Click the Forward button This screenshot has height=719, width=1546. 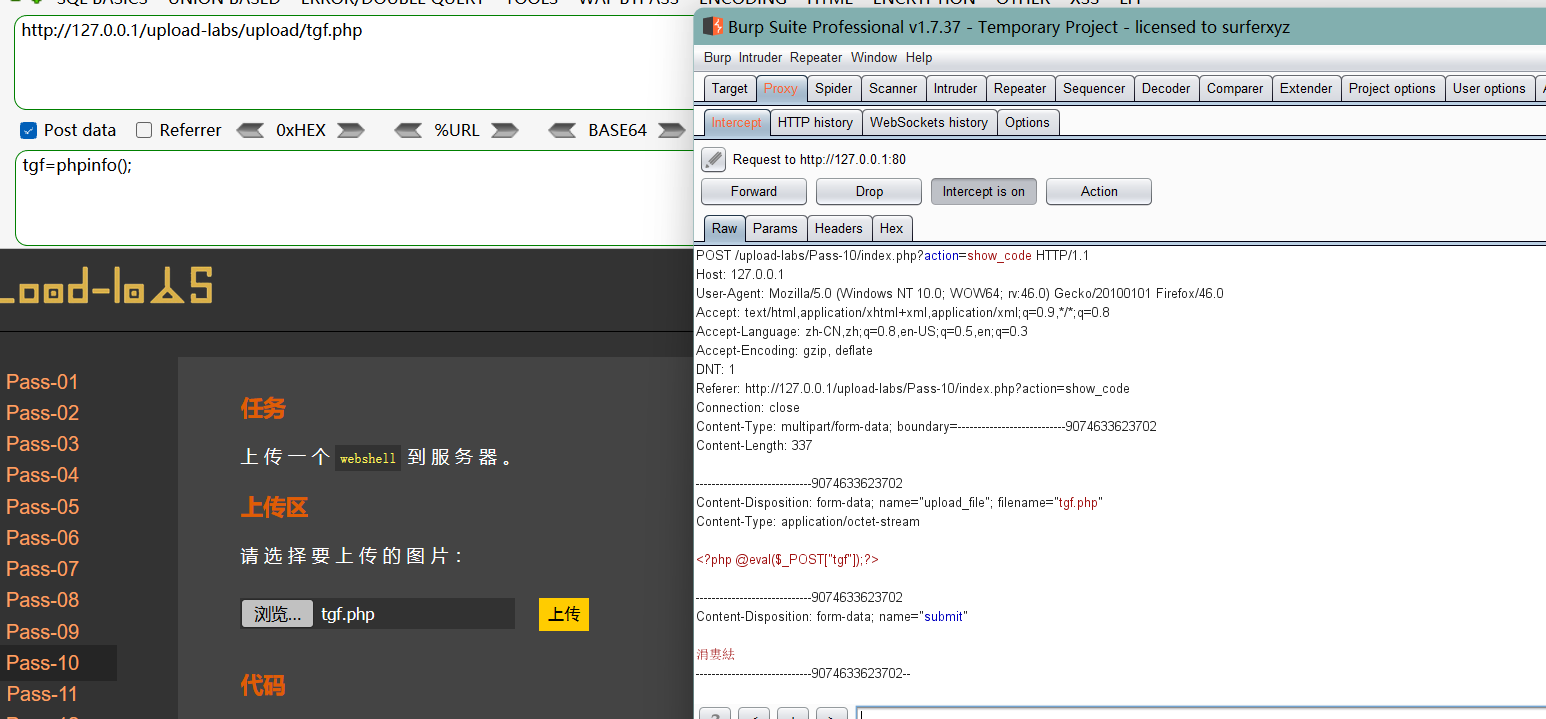[x=754, y=191]
